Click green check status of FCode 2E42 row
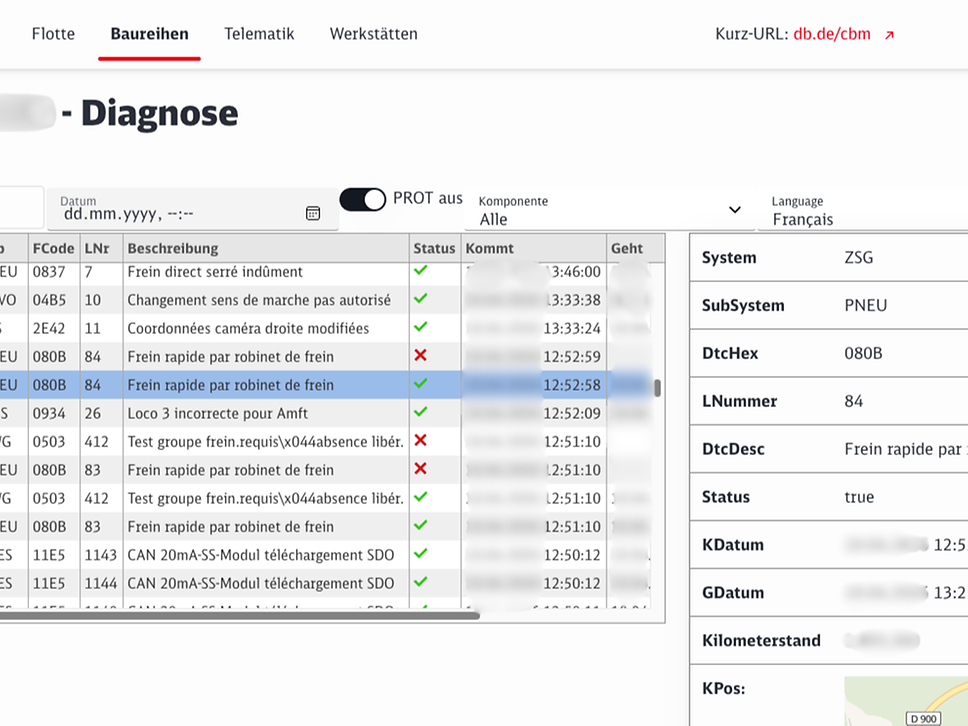The height and width of the screenshot is (726, 968). (x=420, y=327)
